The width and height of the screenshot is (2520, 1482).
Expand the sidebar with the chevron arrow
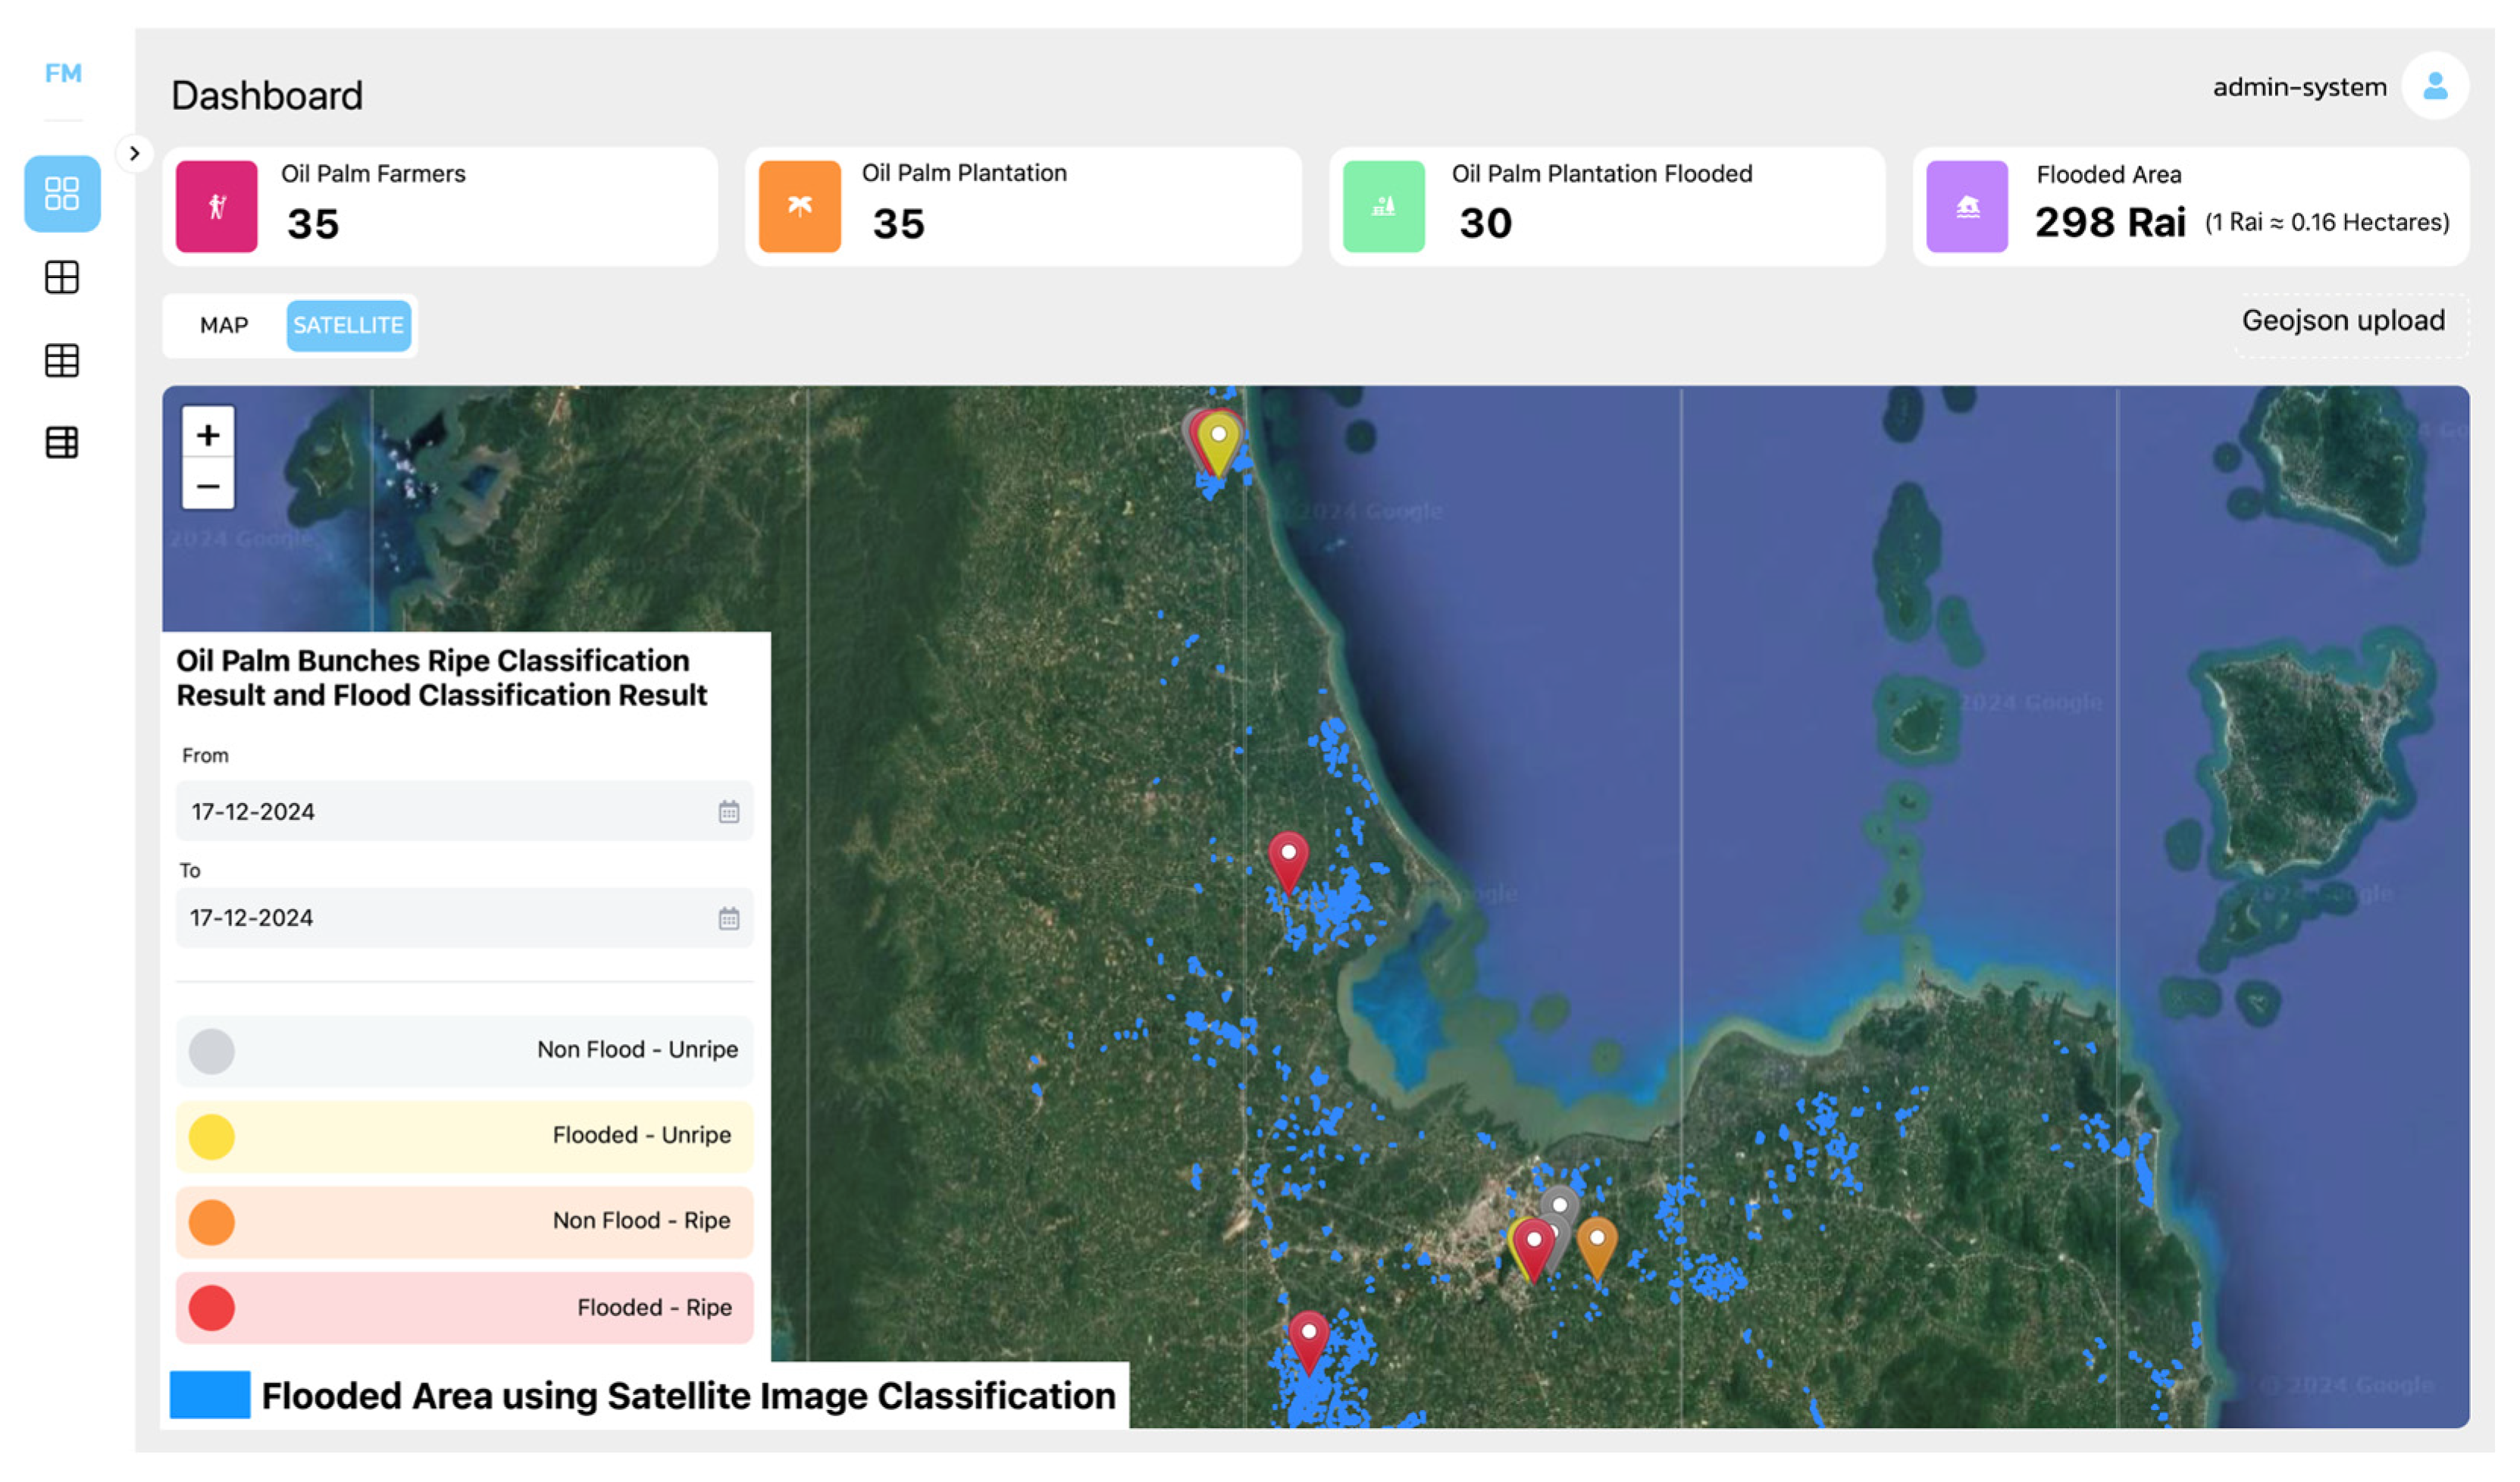pyautogui.click(x=134, y=154)
